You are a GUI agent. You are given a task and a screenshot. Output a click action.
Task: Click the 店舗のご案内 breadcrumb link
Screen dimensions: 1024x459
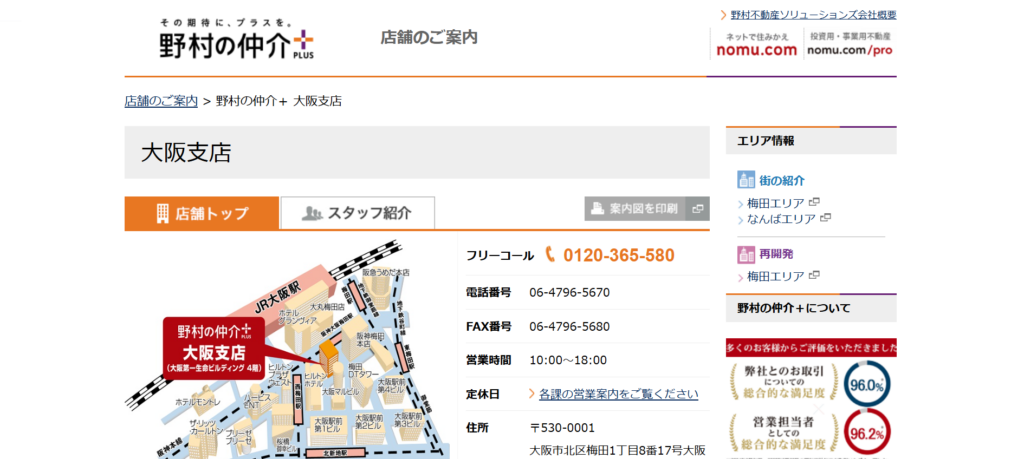(x=161, y=101)
